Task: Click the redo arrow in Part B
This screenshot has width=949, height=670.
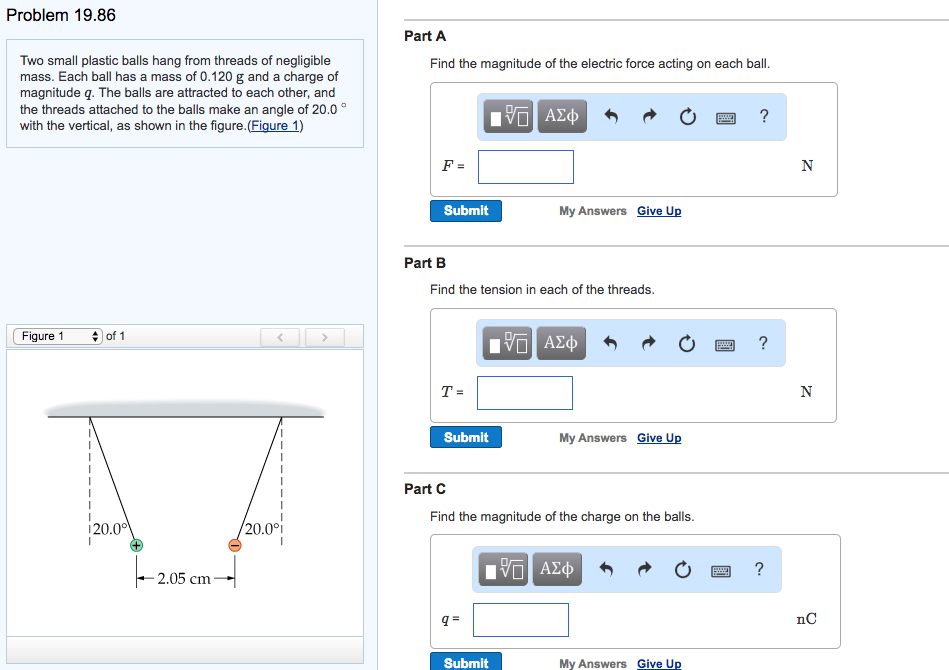Action: pos(648,344)
